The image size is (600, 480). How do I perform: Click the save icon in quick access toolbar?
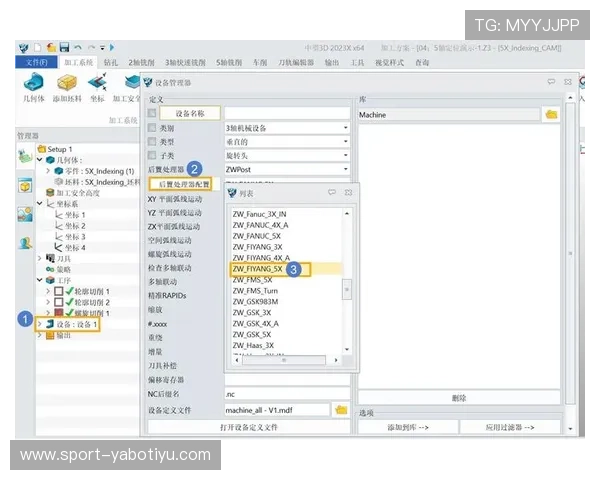64,47
